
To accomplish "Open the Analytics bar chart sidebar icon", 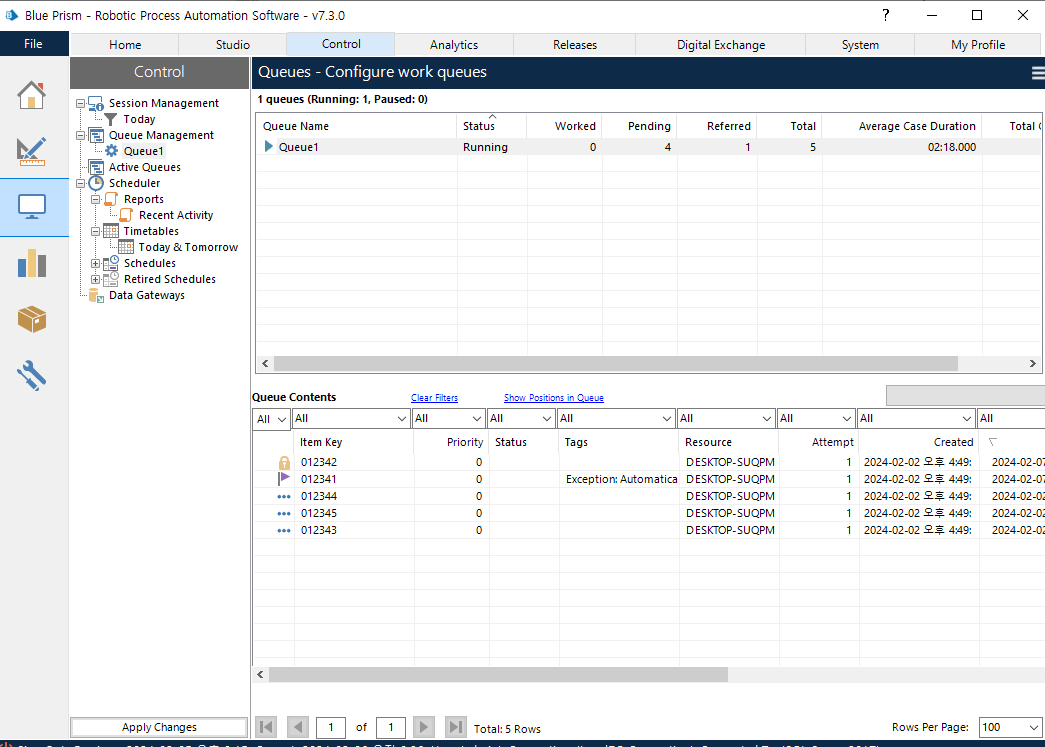I will click(31, 263).
